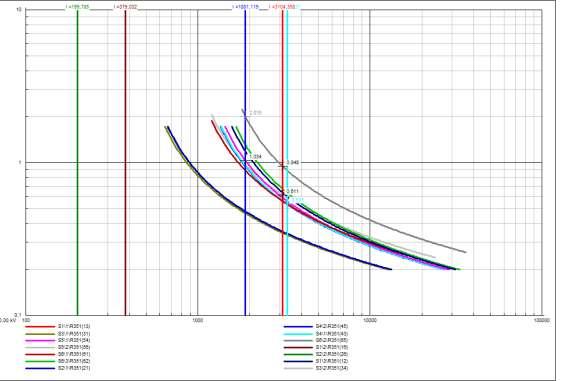Click the 1.034 intersection value label

(x=255, y=157)
